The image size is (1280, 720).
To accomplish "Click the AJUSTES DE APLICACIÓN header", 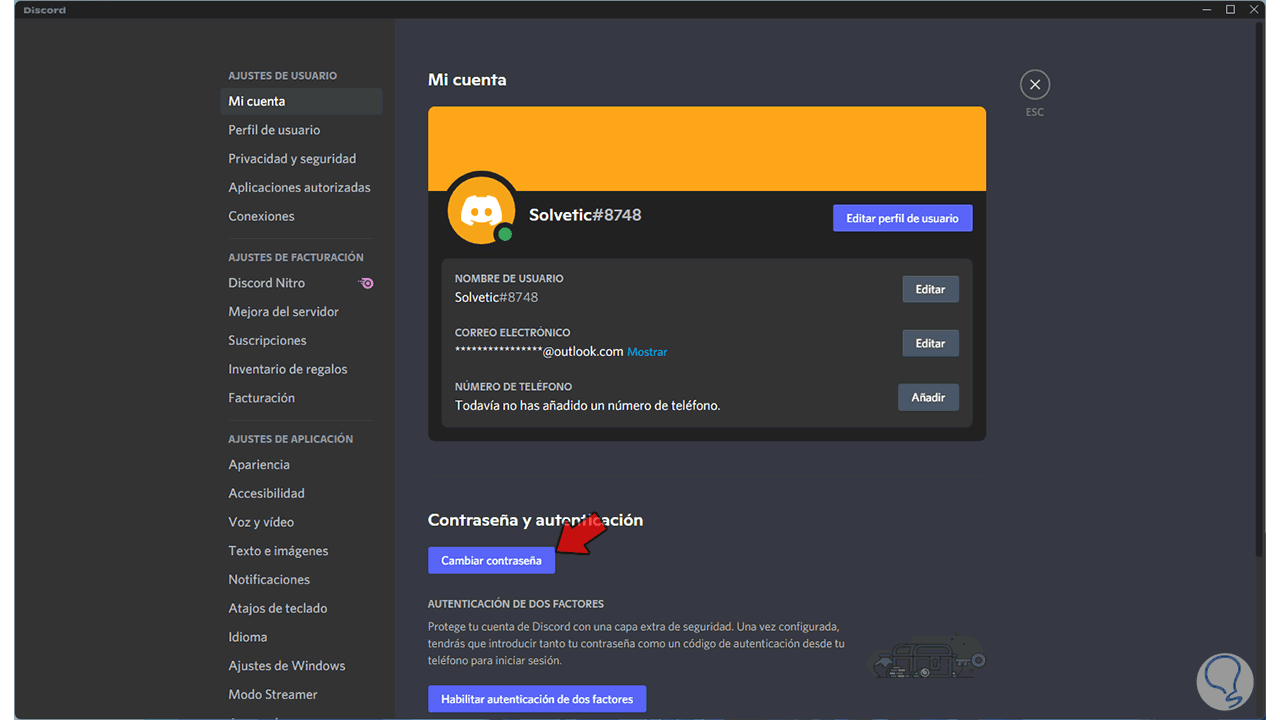I will click(290, 439).
